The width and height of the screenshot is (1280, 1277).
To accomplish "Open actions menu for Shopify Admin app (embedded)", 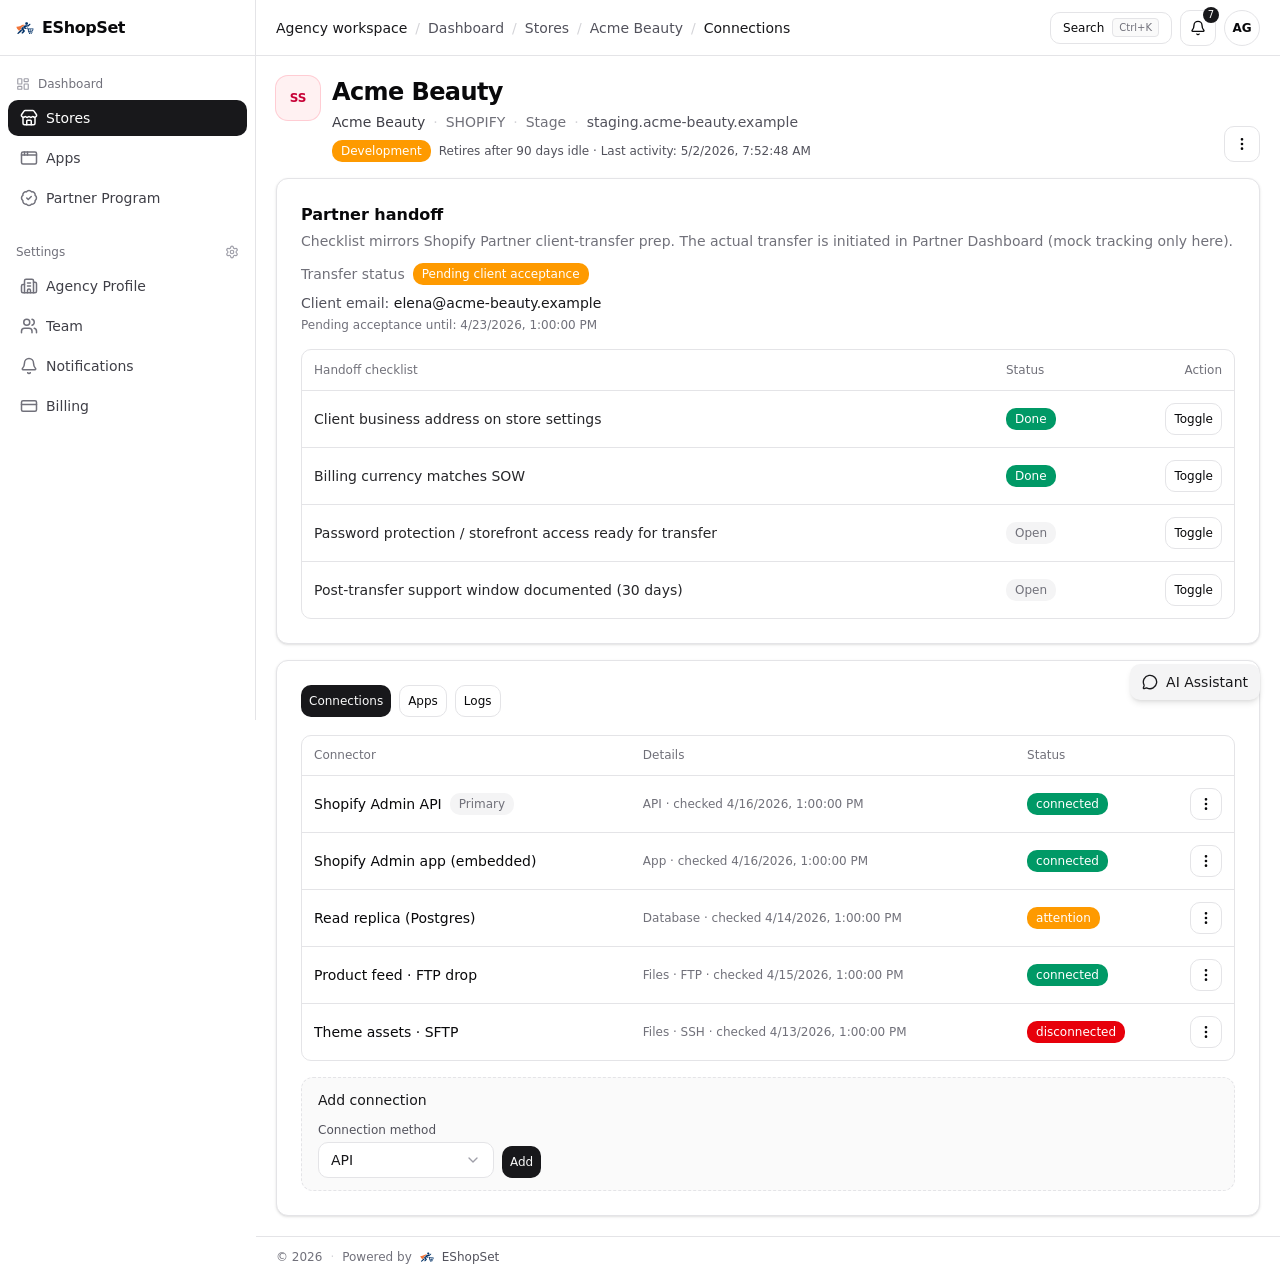I will pyautogui.click(x=1206, y=861).
